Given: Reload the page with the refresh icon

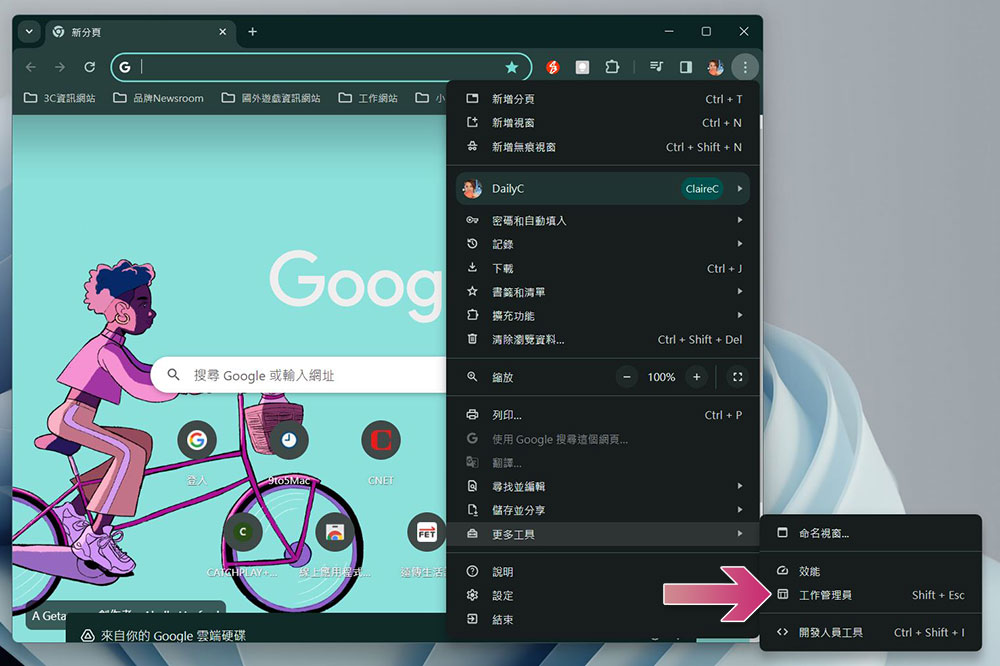Looking at the screenshot, I should point(90,67).
